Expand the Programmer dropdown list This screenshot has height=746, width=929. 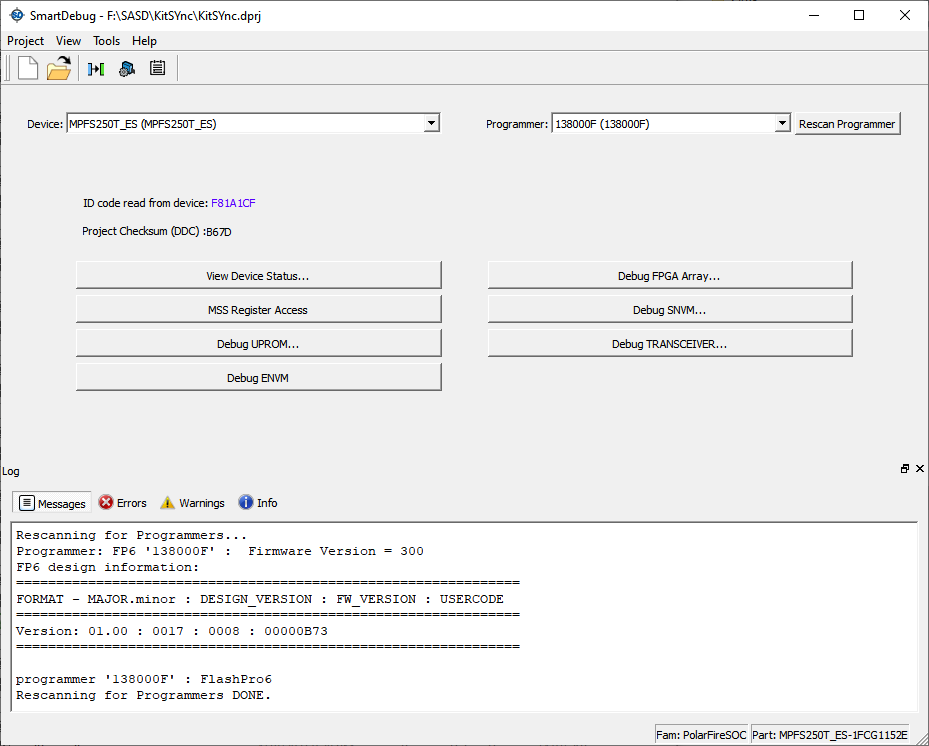tap(782, 124)
